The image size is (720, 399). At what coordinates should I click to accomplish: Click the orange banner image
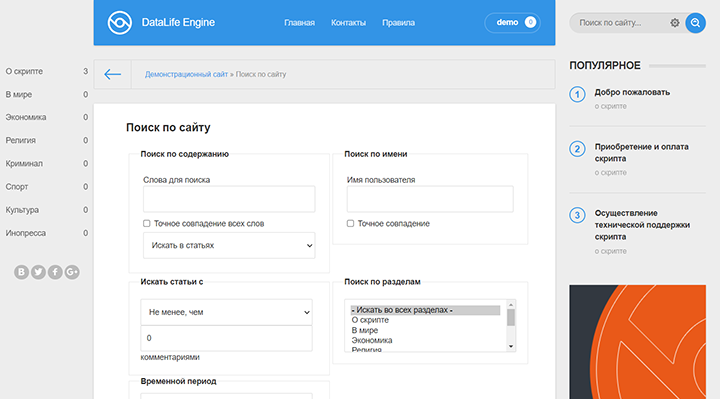[637, 342]
